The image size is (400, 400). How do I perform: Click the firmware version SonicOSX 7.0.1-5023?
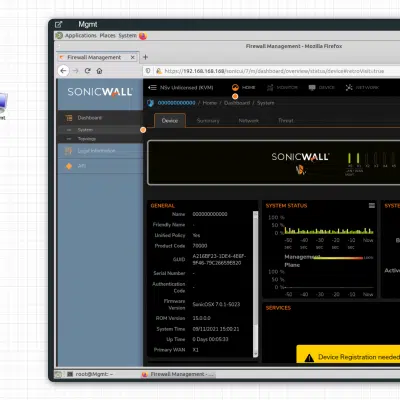[x=216, y=304]
